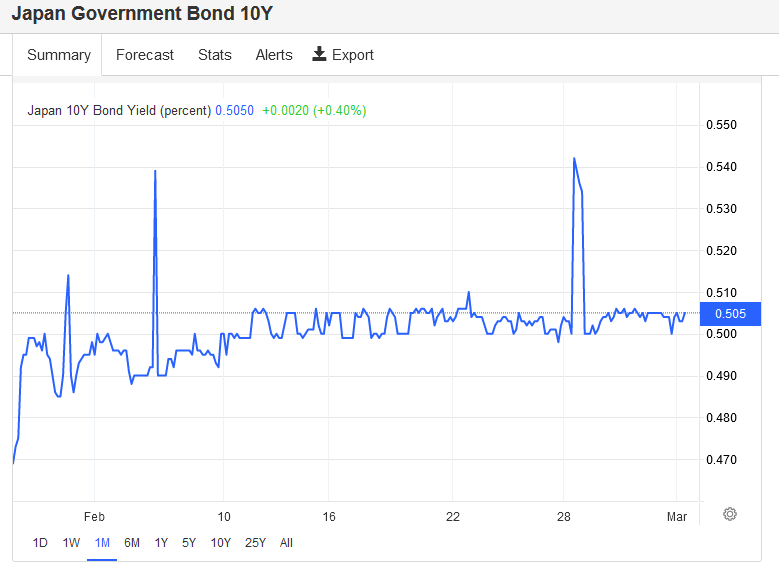This screenshot has height=573, width=779.
Task: Select the 1D time range
Action: (40, 543)
